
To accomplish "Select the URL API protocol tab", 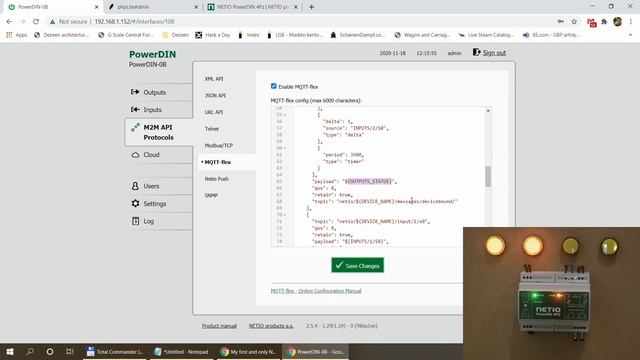I will 214,112.
